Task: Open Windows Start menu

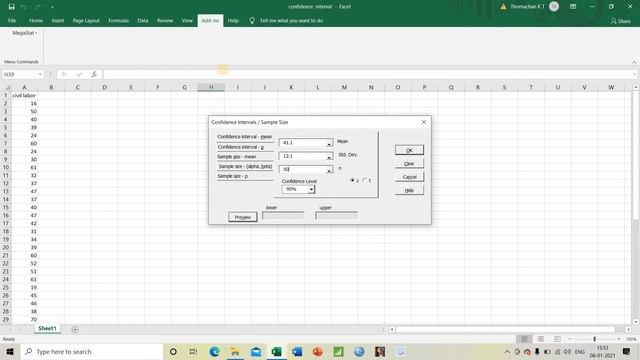Action: 10,351
